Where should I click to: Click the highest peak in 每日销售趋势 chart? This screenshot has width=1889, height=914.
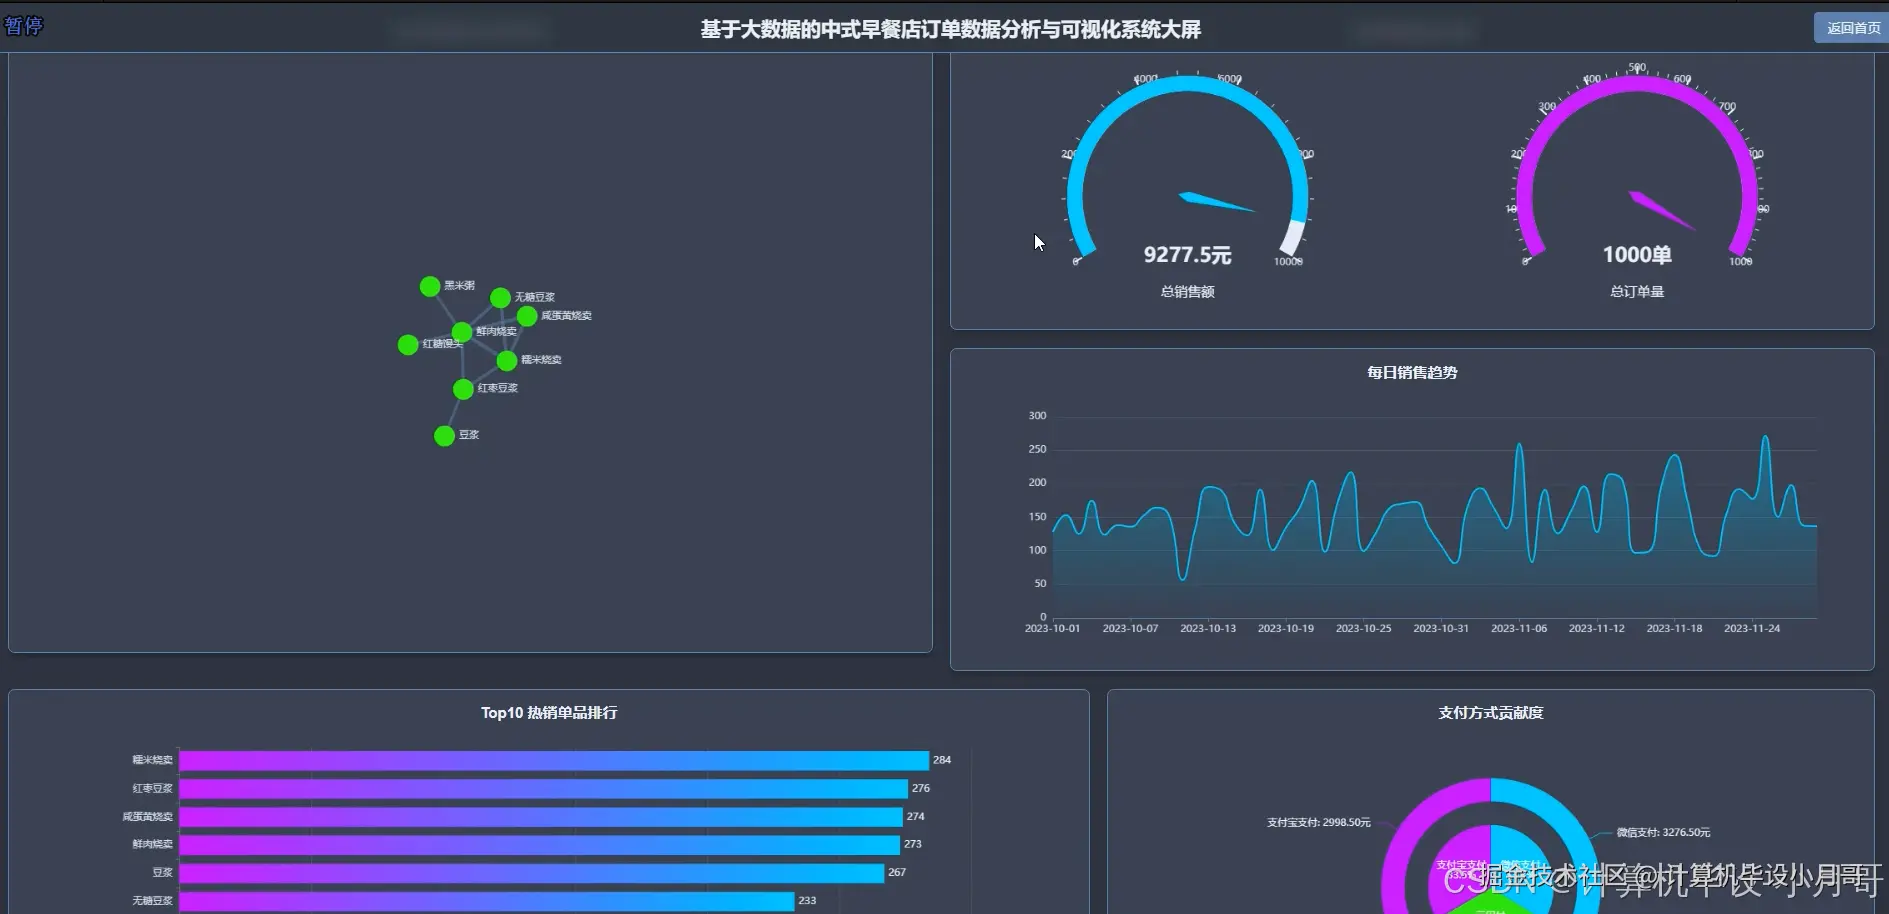point(1766,437)
